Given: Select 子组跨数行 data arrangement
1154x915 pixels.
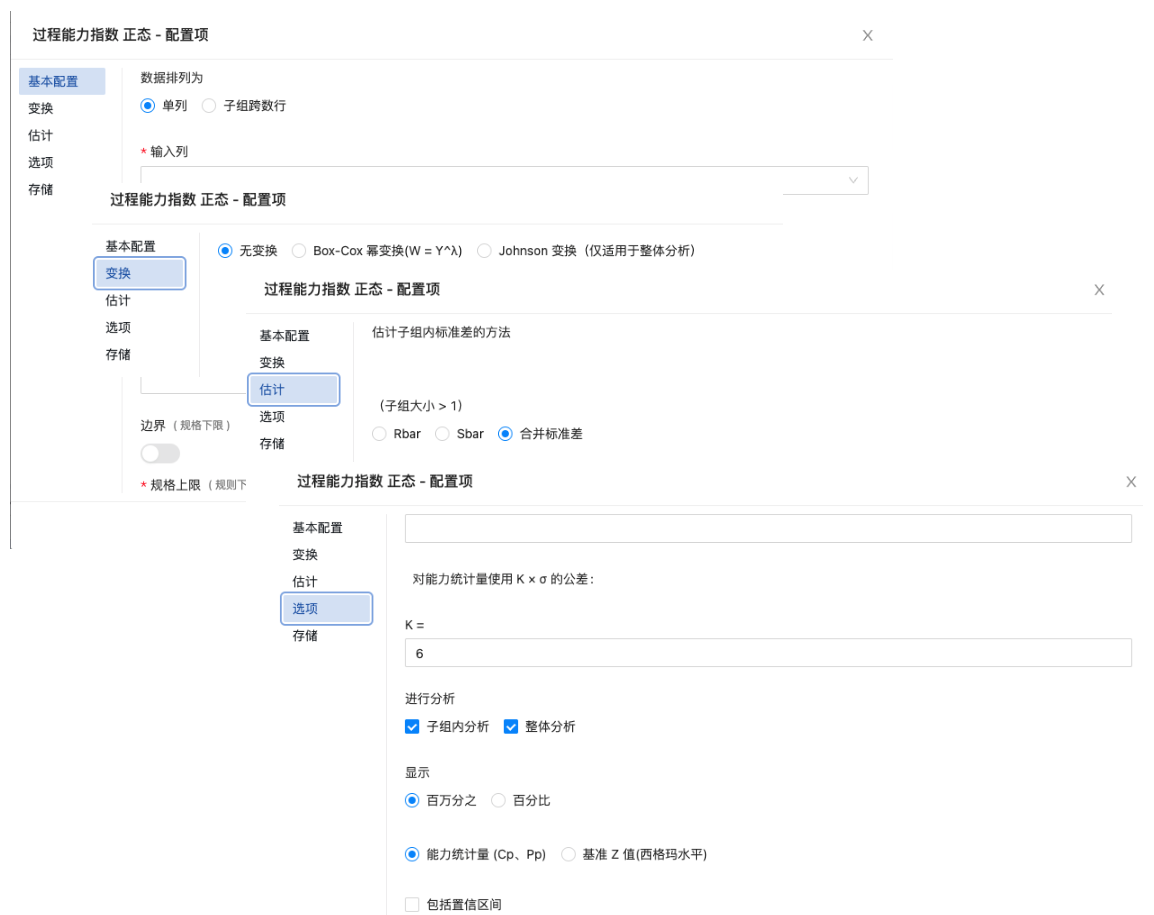Looking at the screenshot, I should [x=209, y=105].
